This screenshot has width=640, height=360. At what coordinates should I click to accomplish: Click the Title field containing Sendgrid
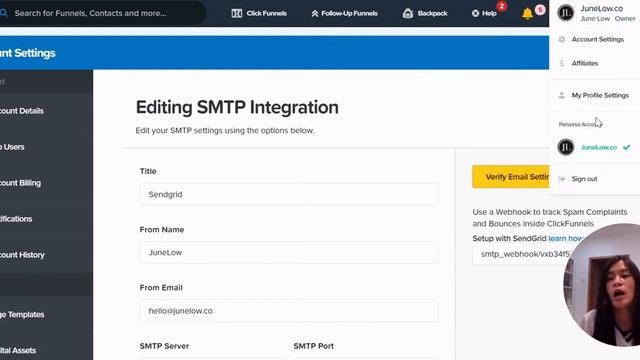point(289,194)
